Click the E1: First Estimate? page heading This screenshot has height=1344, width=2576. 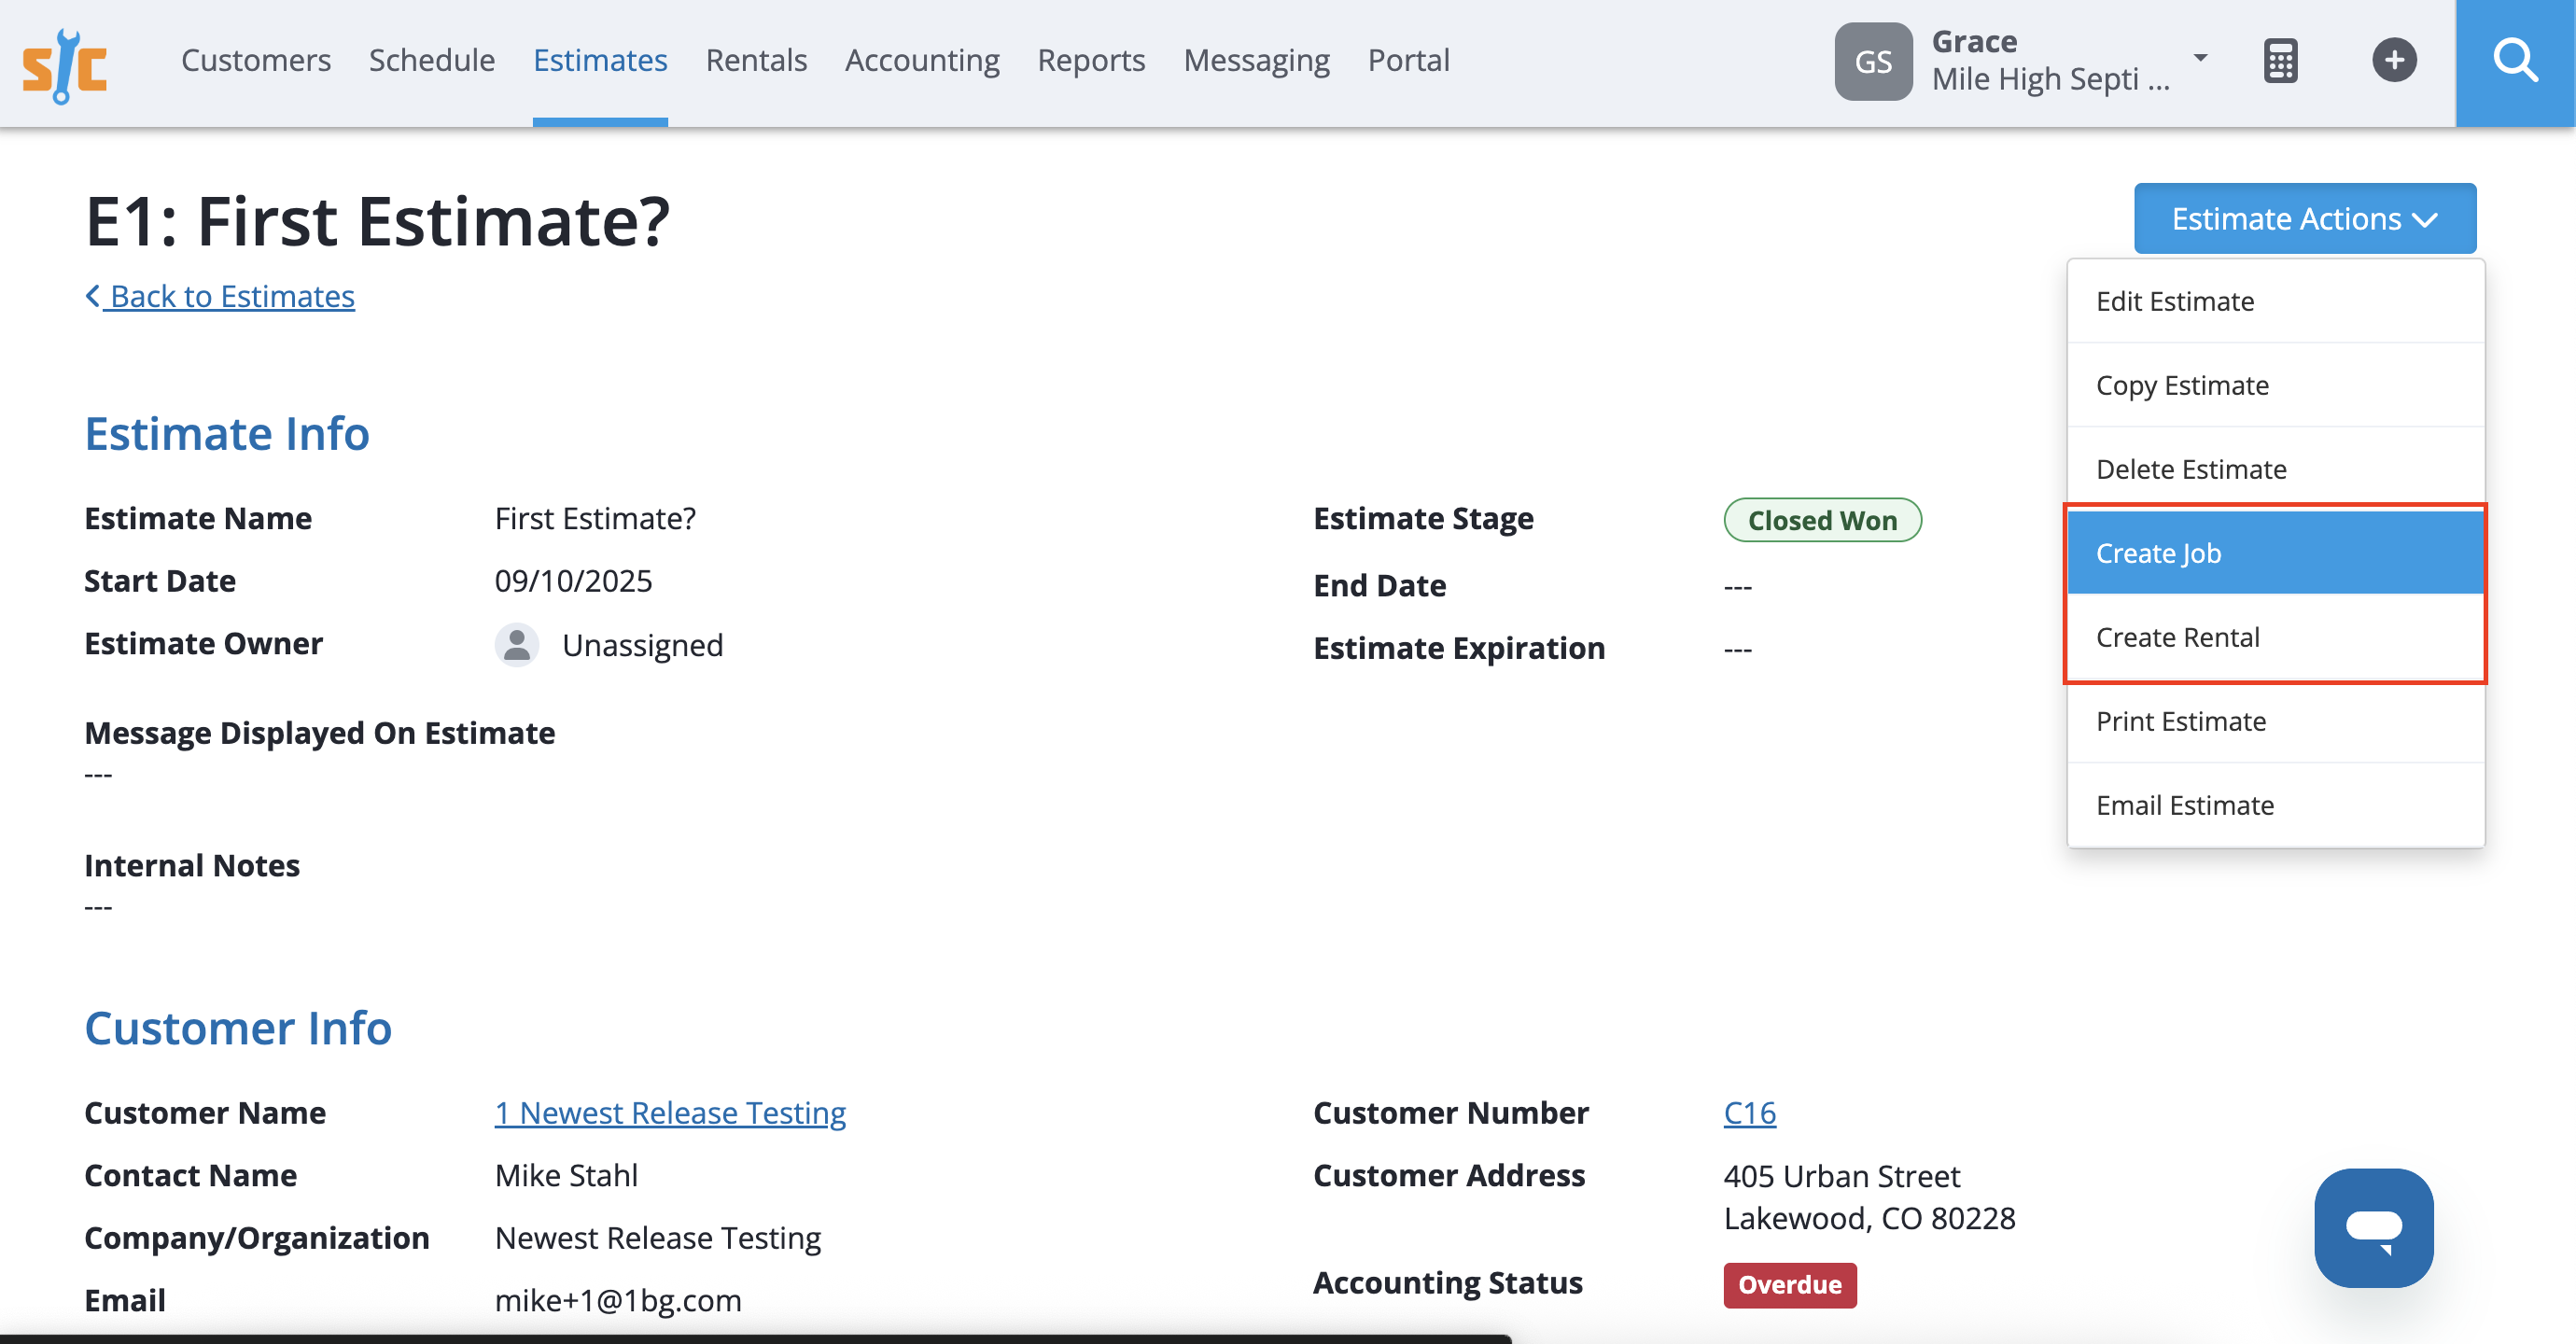click(x=378, y=220)
